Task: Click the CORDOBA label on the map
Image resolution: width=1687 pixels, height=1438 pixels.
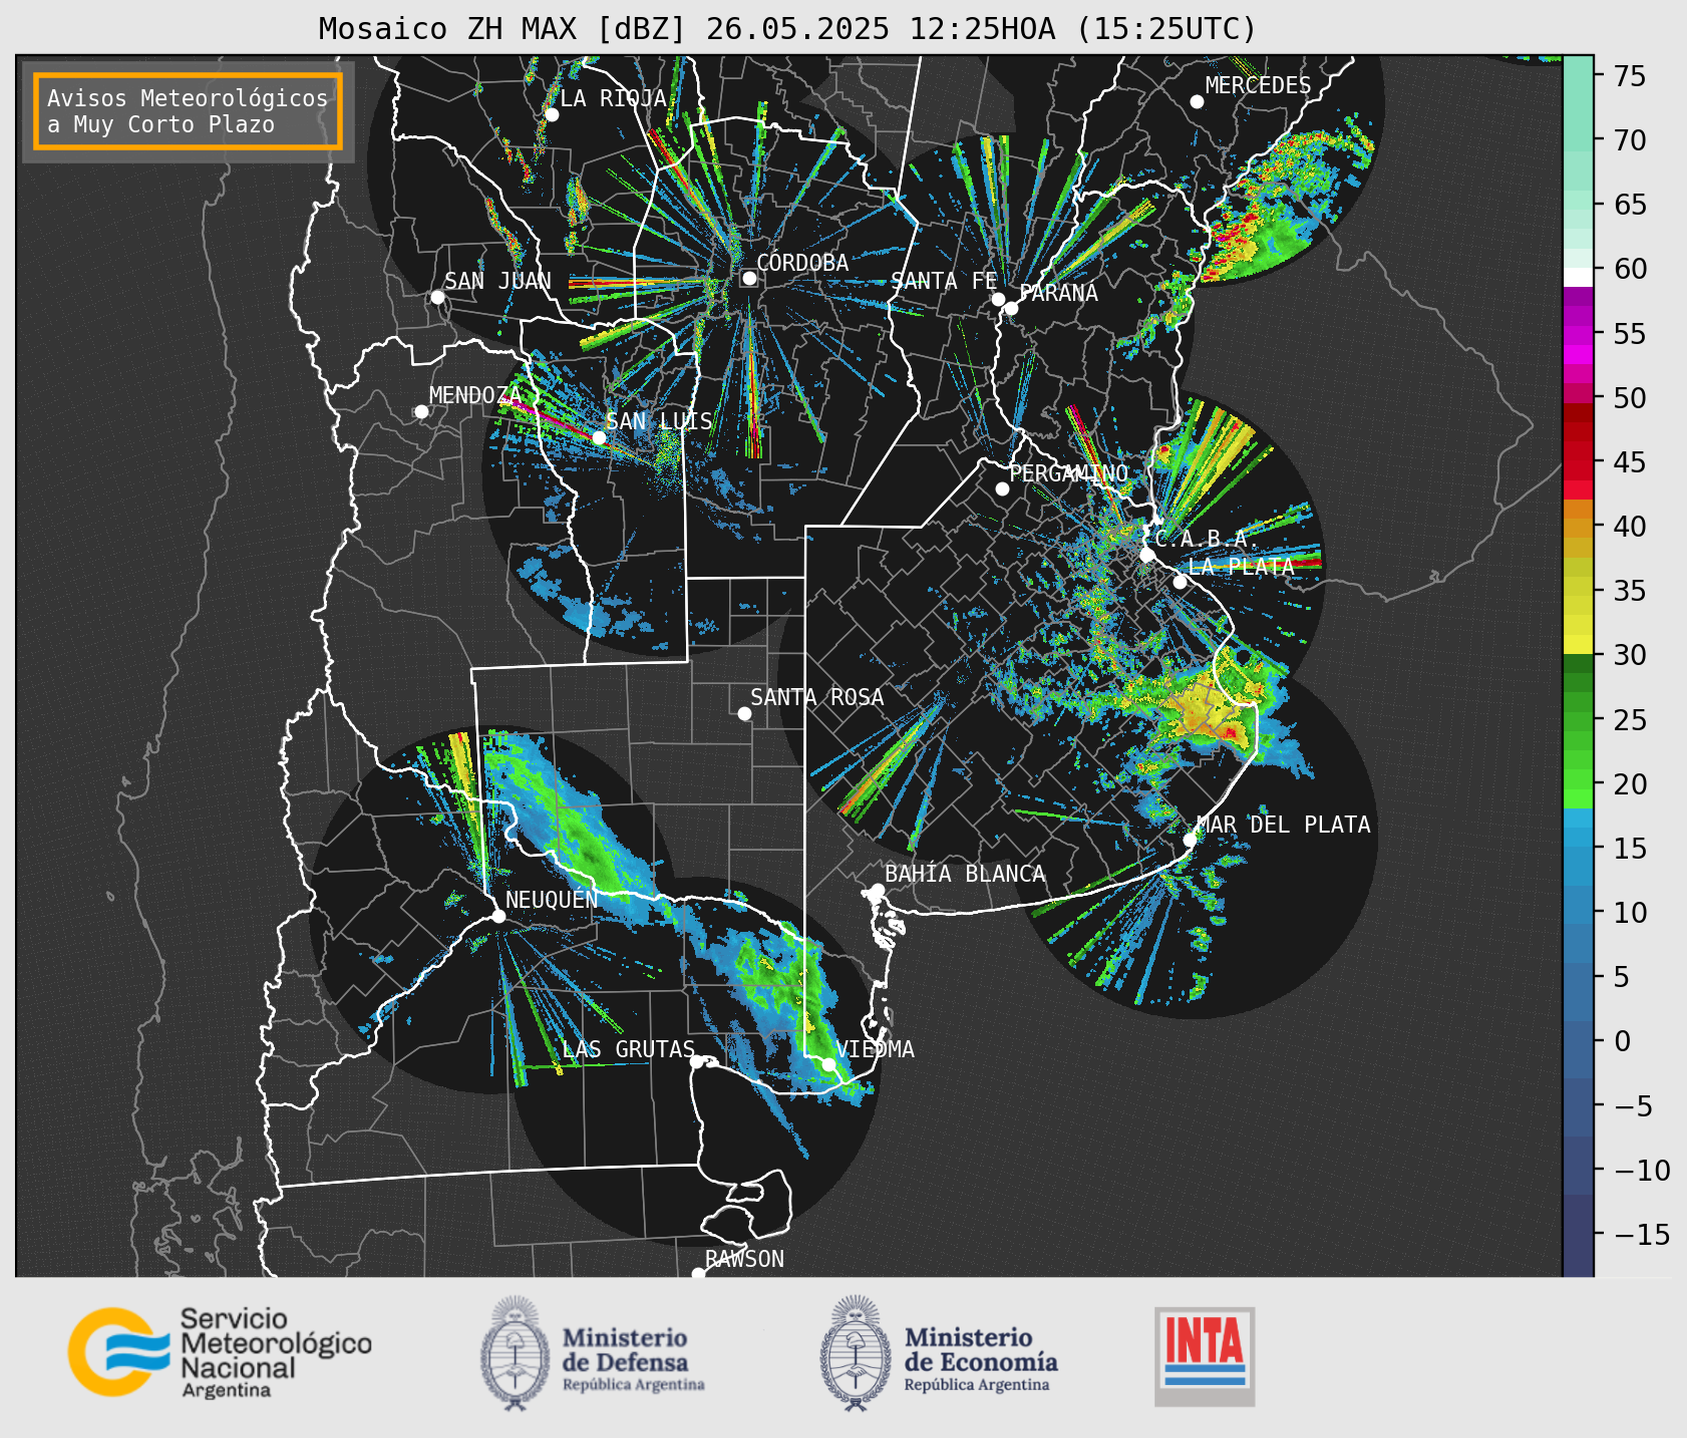Action: 803,263
